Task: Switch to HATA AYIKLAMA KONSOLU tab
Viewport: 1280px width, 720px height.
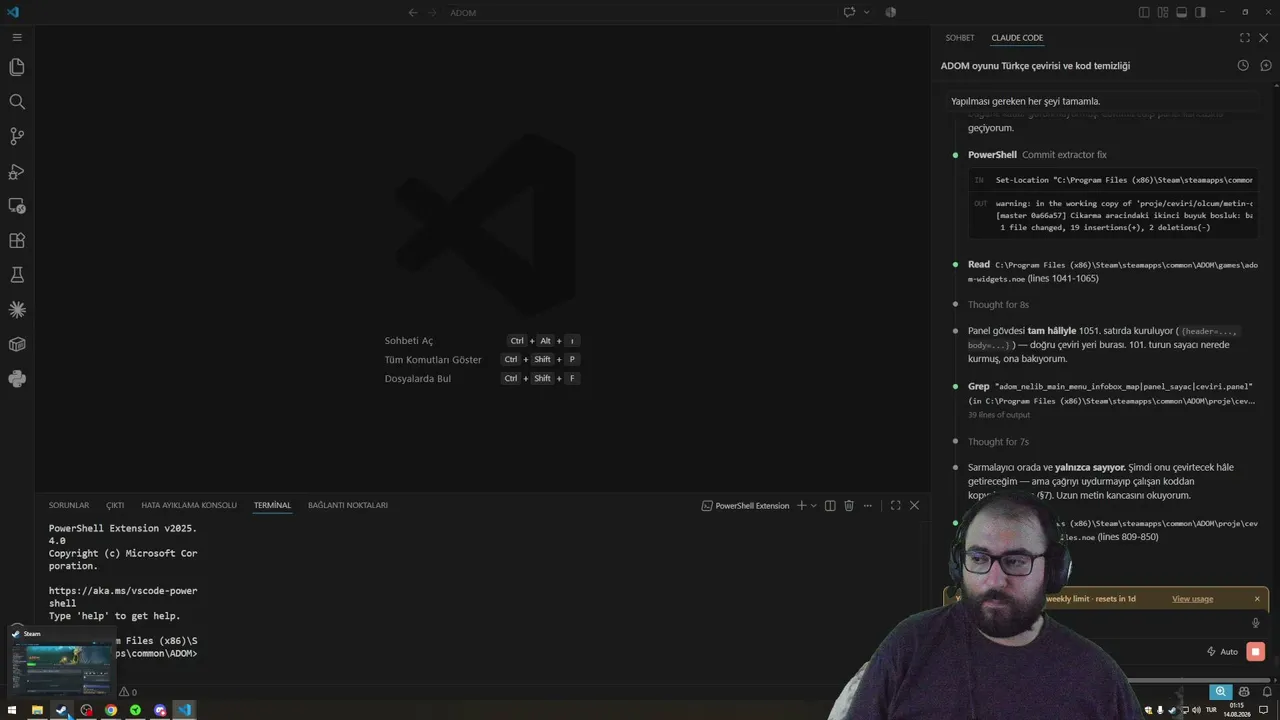Action: coord(189,506)
